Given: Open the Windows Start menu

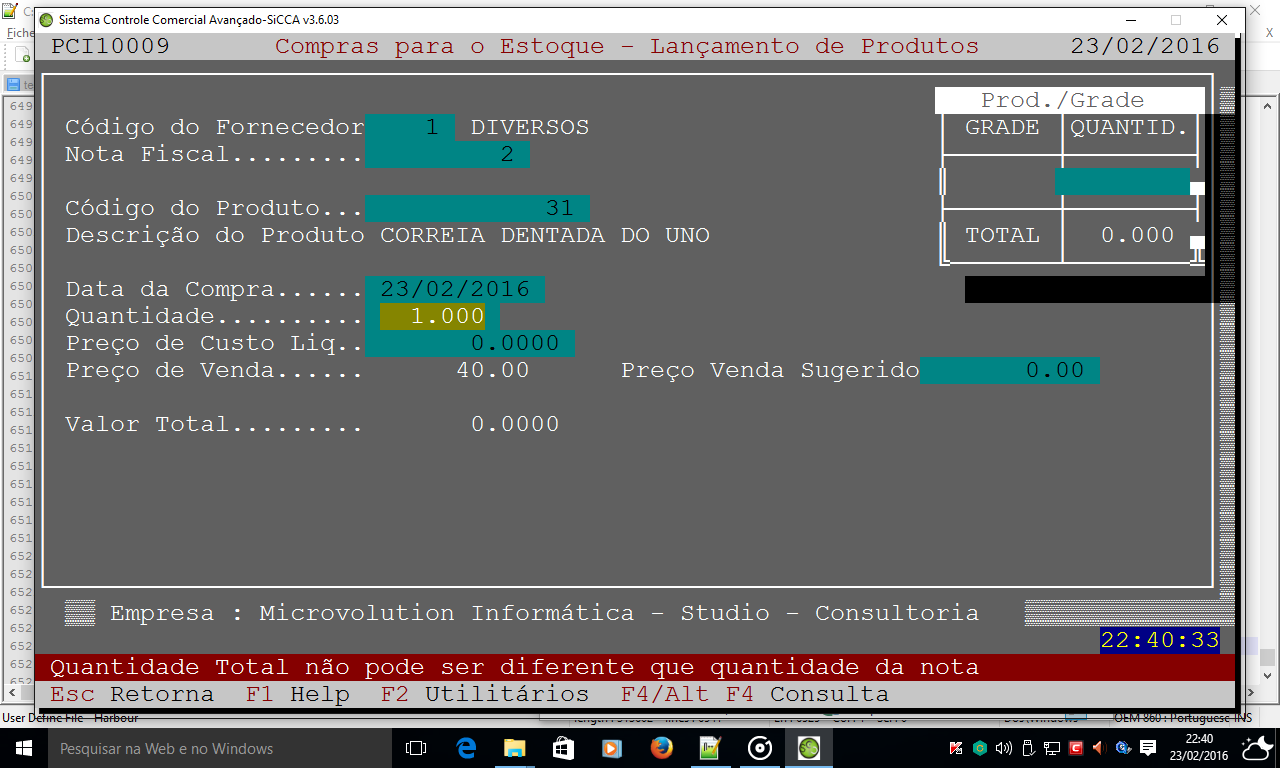Looking at the screenshot, I should pyautogui.click(x=23, y=748).
